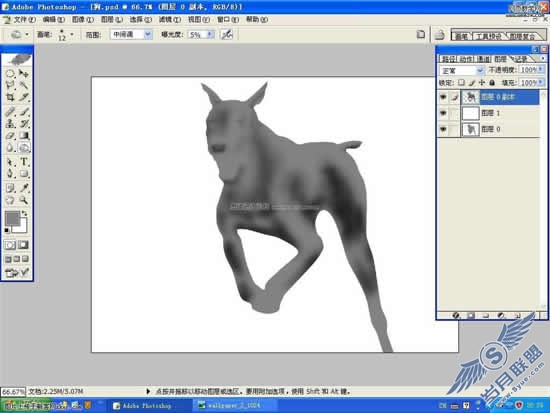Select the Clone Stamp tool
Screen dimensions: 550x413
click(x=10, y=123)
